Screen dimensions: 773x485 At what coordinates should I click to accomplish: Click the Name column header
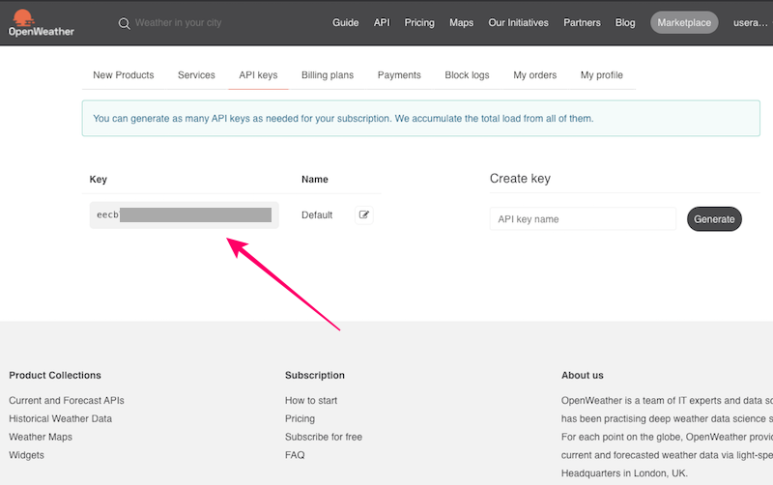pos(315,179)
